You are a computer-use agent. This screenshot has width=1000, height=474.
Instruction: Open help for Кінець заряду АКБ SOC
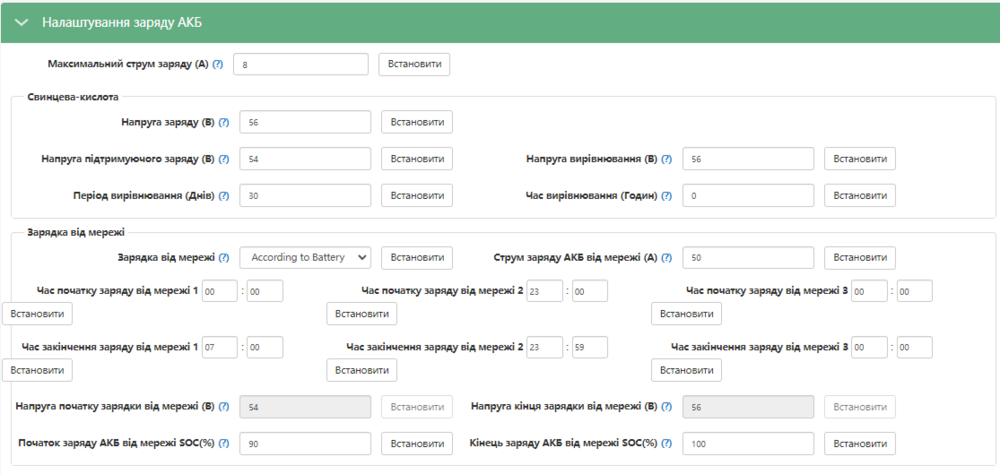pyautogui.click(x=667, y=443)
